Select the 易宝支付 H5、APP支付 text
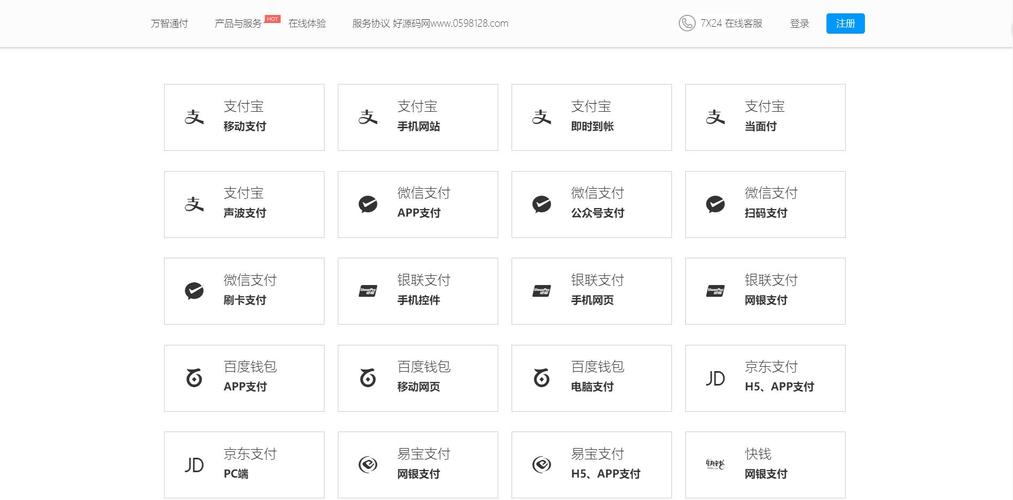This screenshot has height=500, width=1013. click(606, 464)
